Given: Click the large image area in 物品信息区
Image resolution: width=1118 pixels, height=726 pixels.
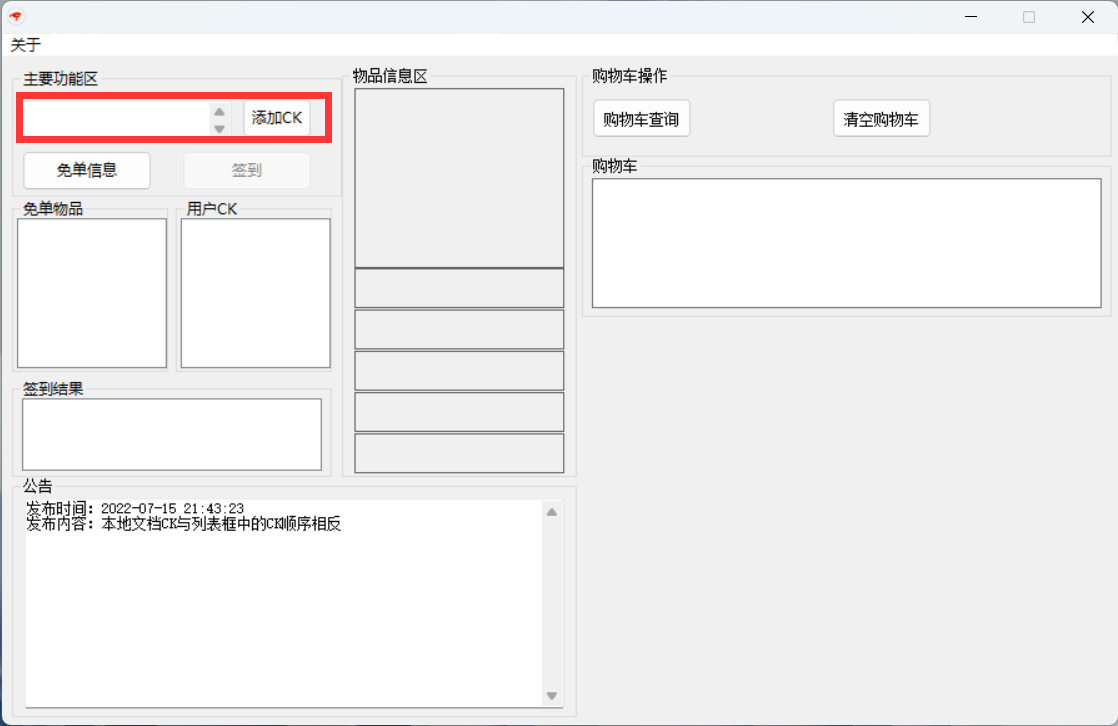Looking at the screenshot, I should pos(459,179).
